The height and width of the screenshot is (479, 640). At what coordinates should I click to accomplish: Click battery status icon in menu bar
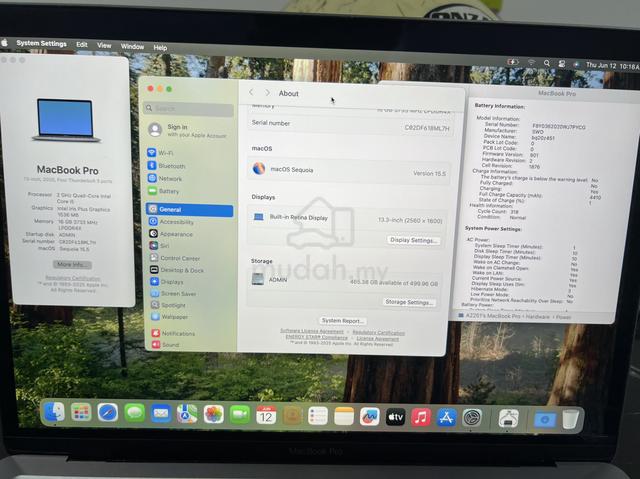pos(513,62)
